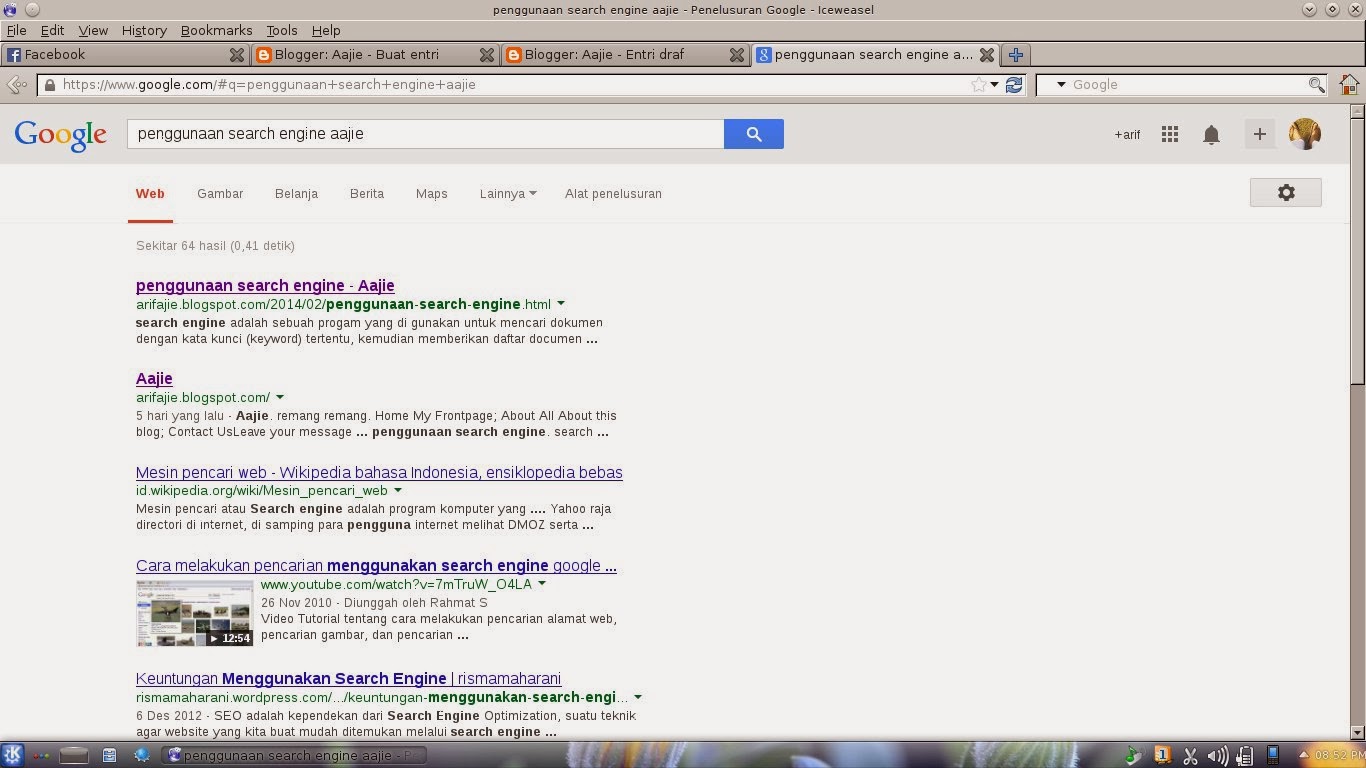Click the Google search query input field

click(x=425, y=134)
